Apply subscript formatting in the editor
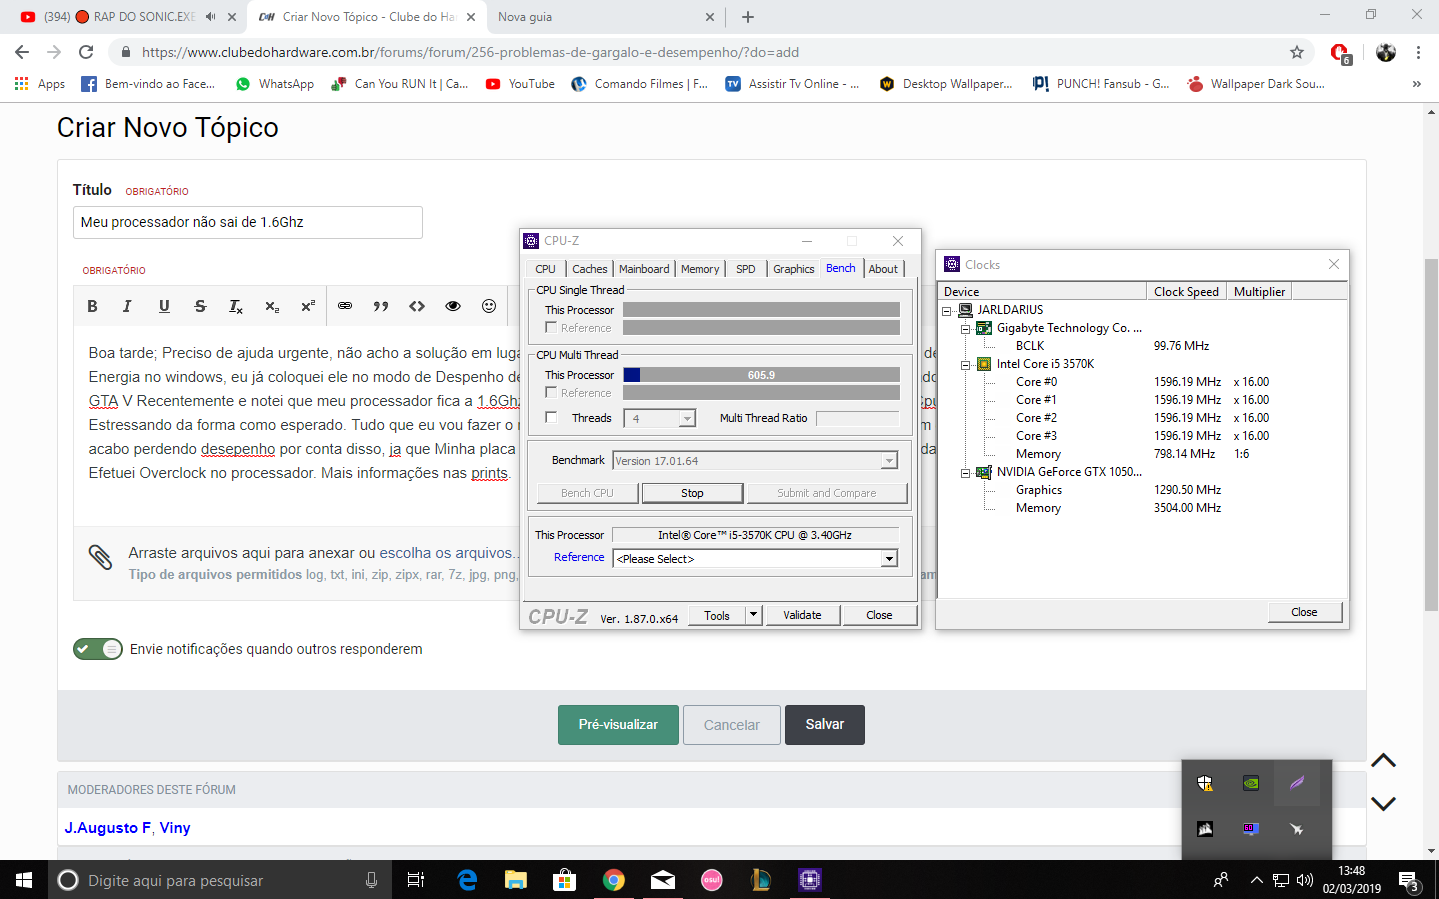The width and height of the screenshot is (1439, 899). point(272,306)
